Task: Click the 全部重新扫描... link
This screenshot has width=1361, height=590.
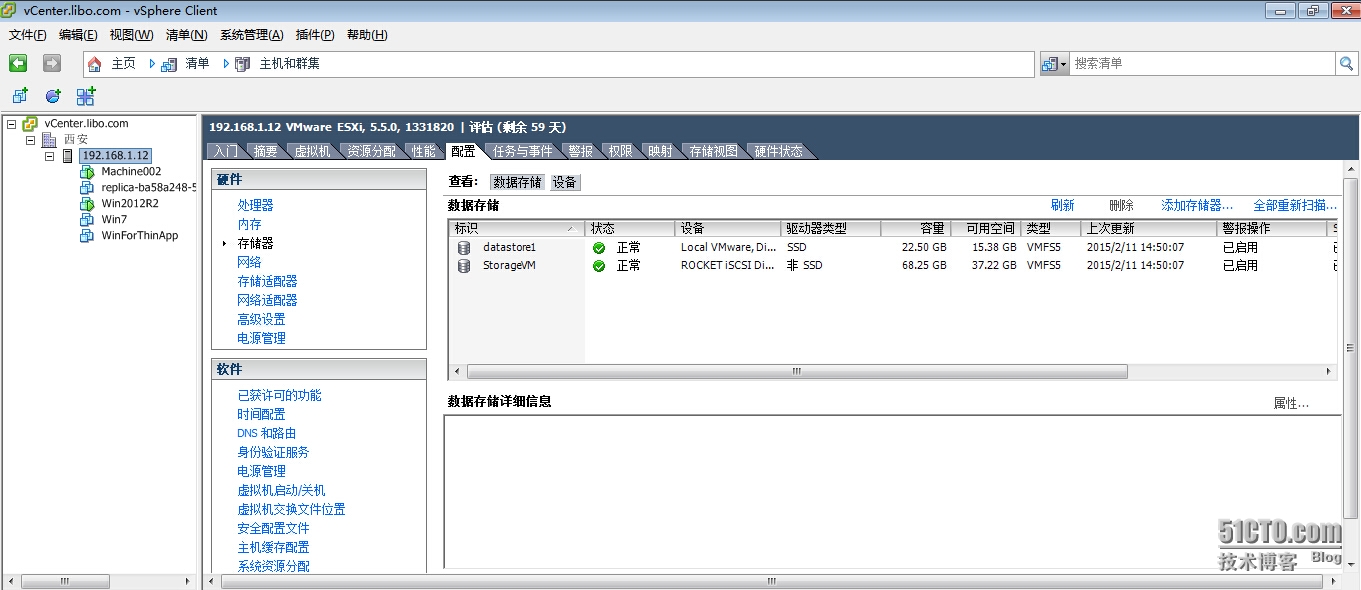Action: [1295, 205]
